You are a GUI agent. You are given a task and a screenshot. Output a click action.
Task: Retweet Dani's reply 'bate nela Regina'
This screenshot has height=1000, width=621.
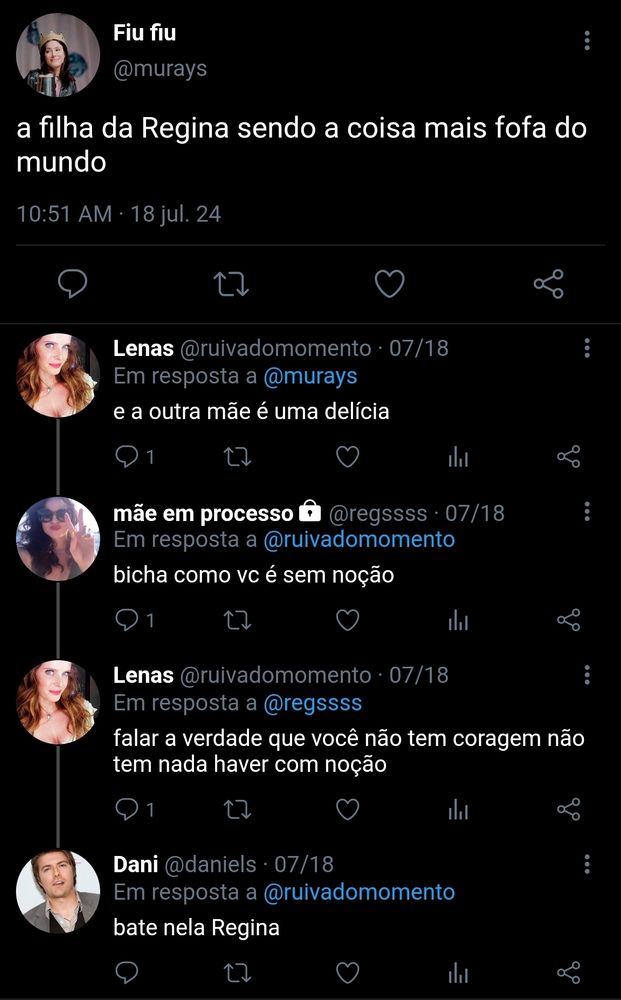pyautogui.click(x=238, y=973)
